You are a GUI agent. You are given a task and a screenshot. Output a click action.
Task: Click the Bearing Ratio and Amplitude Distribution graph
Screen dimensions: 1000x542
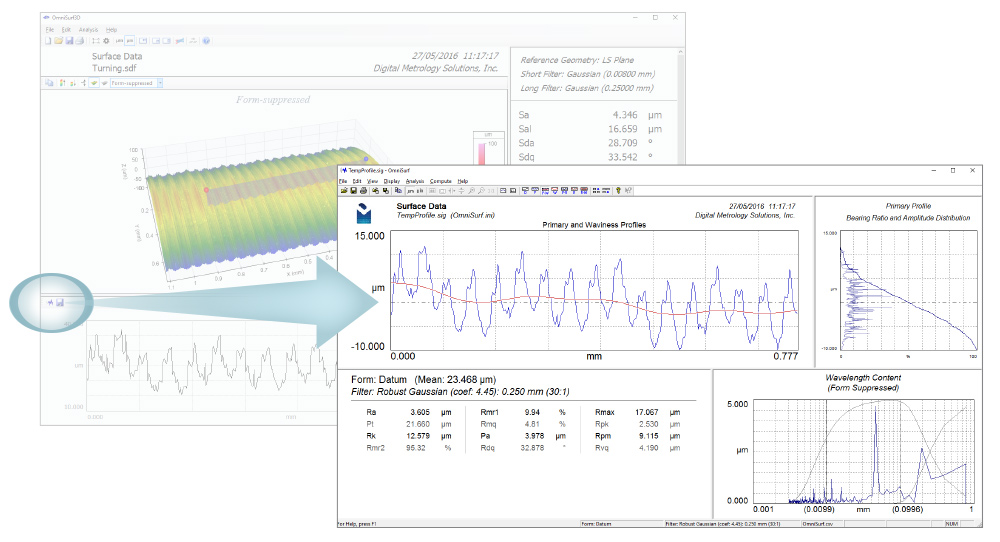pyautogui.click(x=908, y=290)
